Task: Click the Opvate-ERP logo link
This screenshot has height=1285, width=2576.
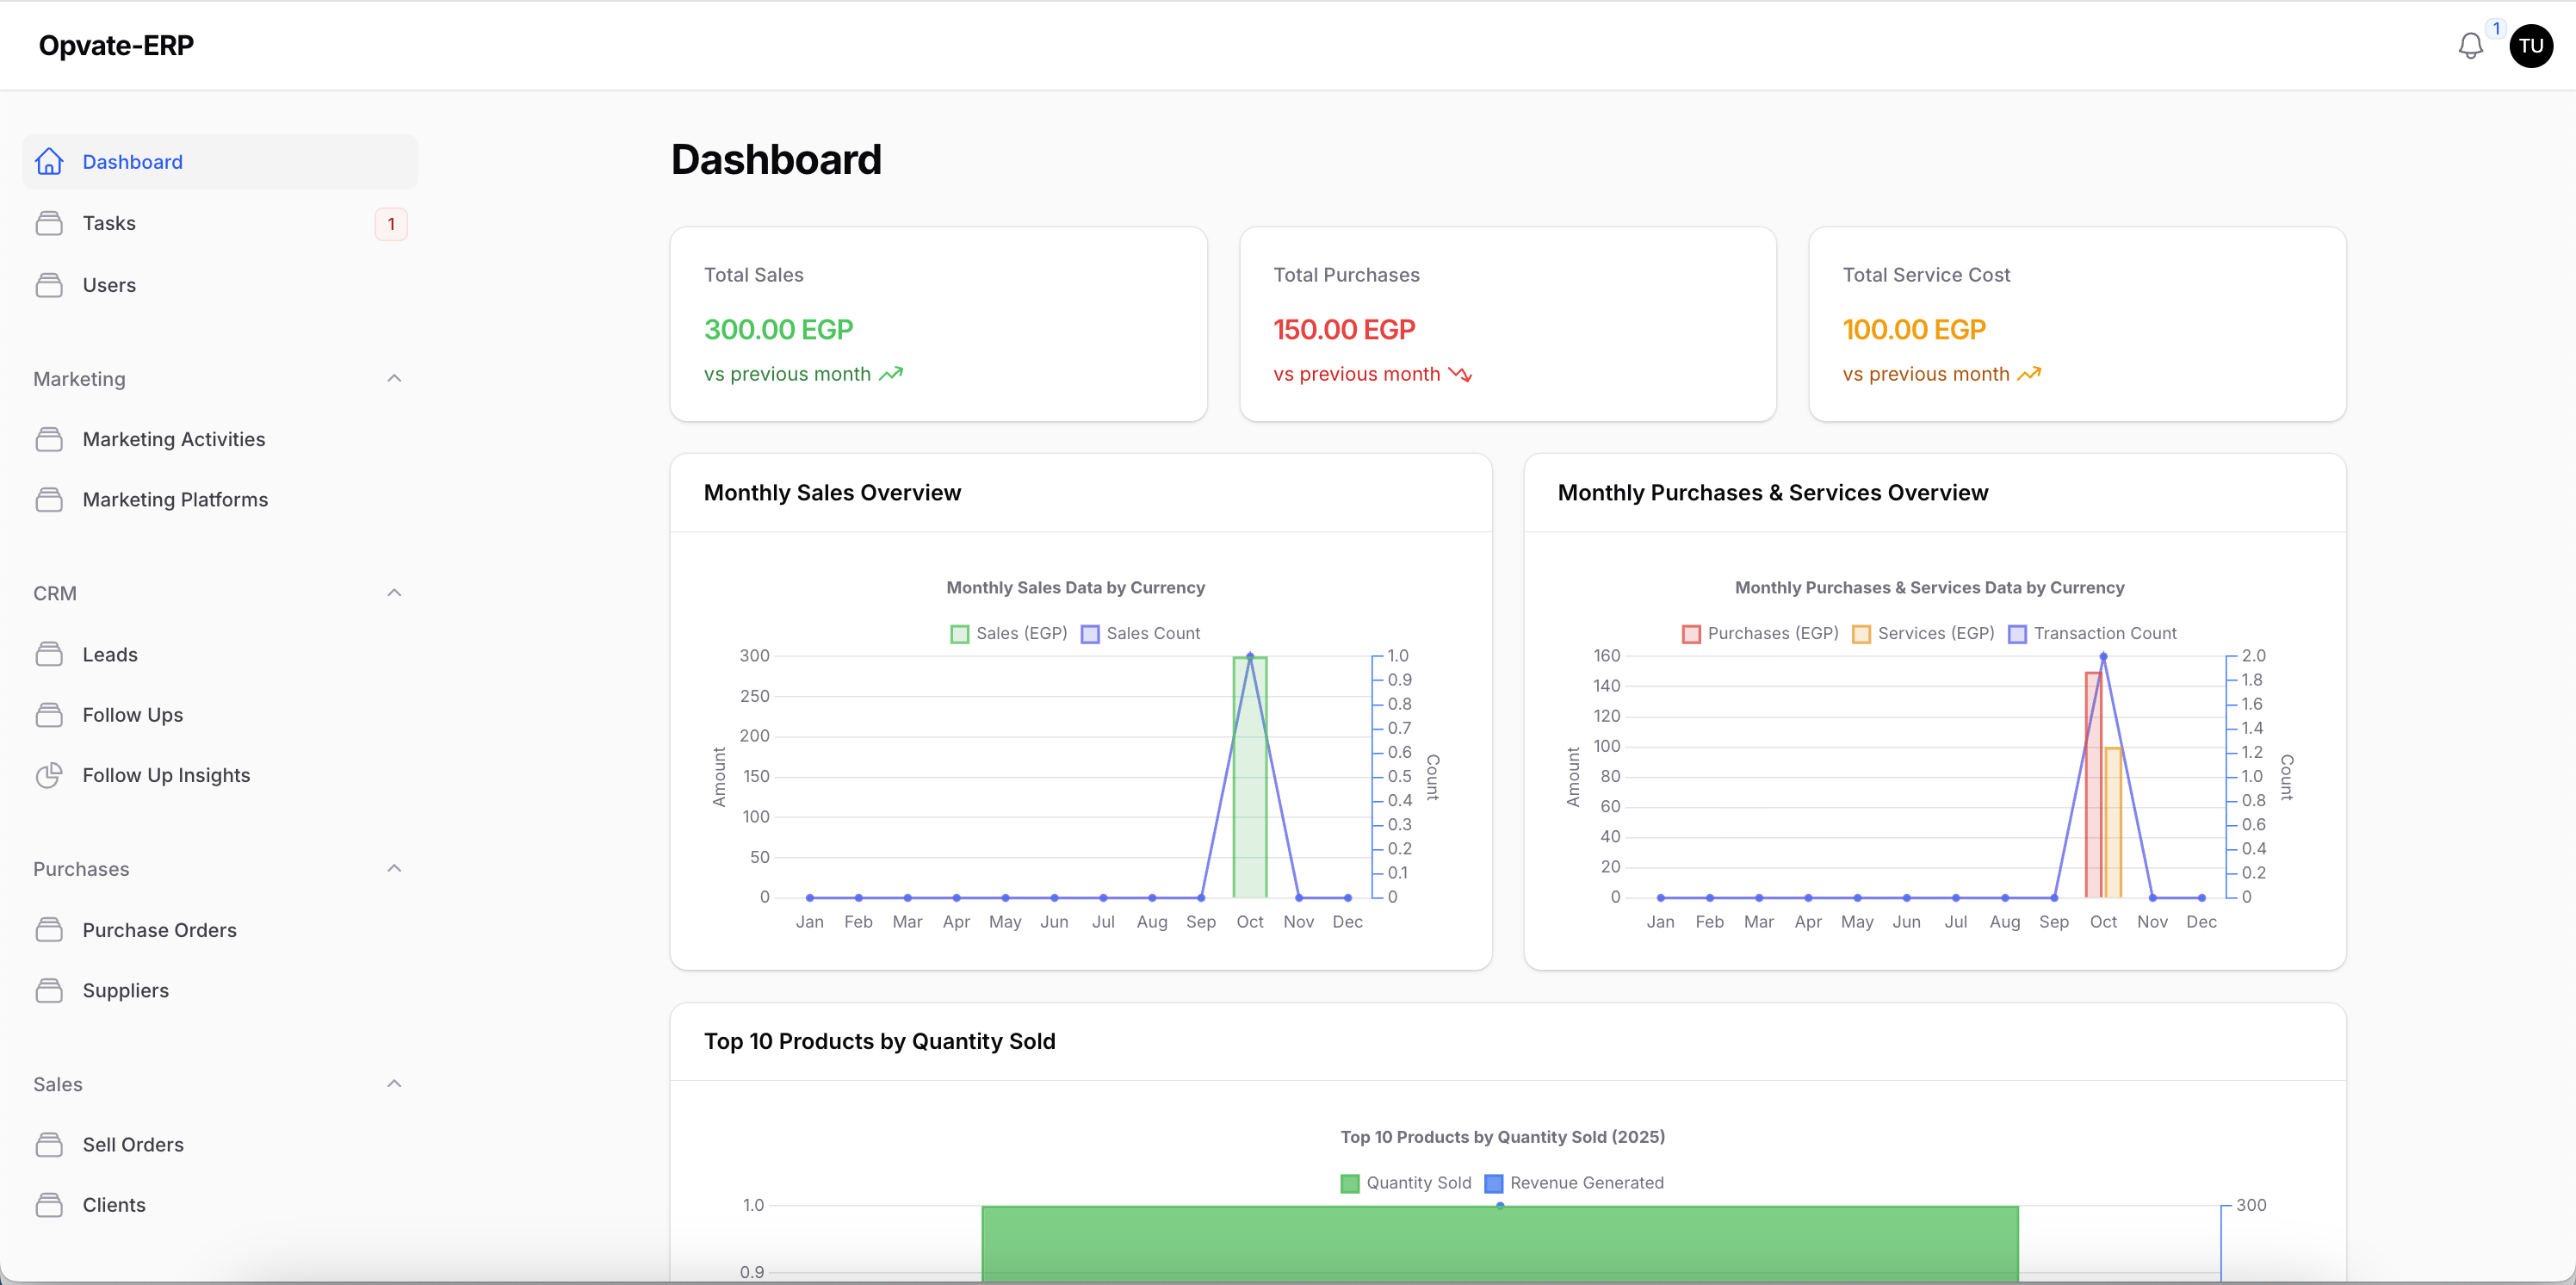Action: (116, 46)
